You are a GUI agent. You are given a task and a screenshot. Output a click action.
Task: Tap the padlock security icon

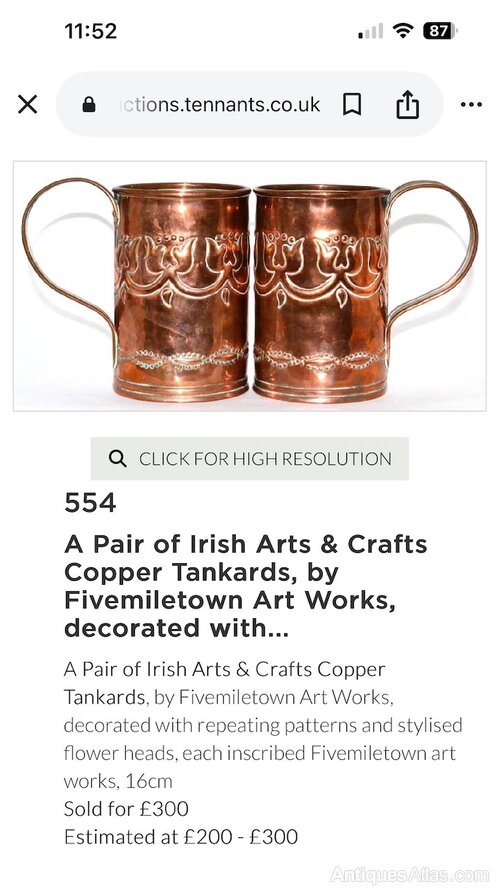click(x=89, y=104)
